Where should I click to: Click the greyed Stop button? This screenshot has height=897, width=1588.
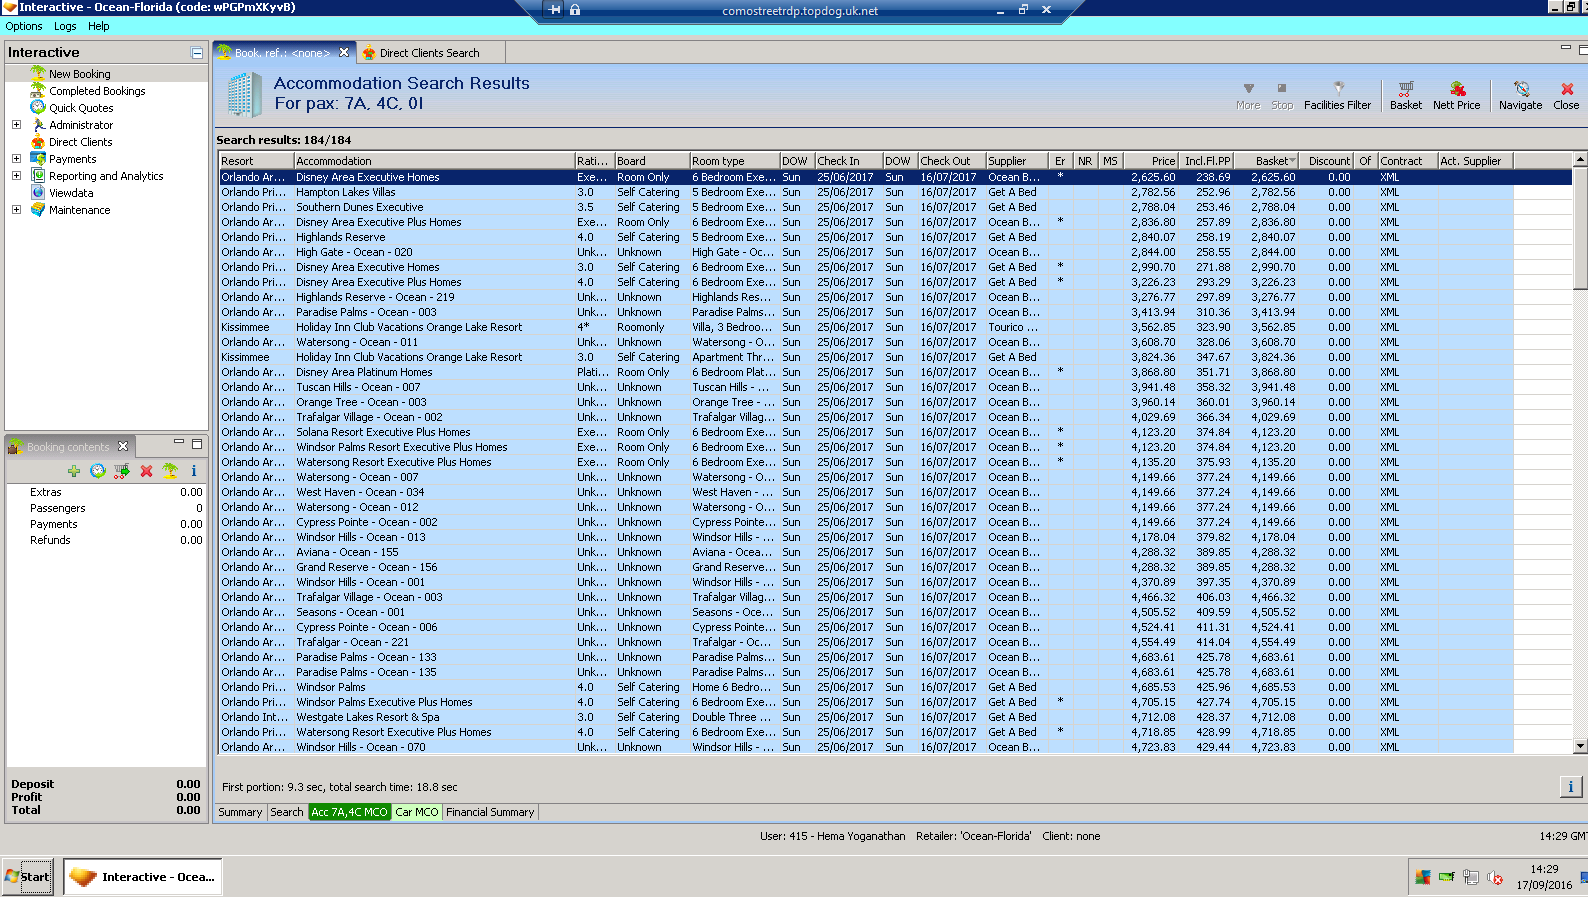pos(1282,96)
